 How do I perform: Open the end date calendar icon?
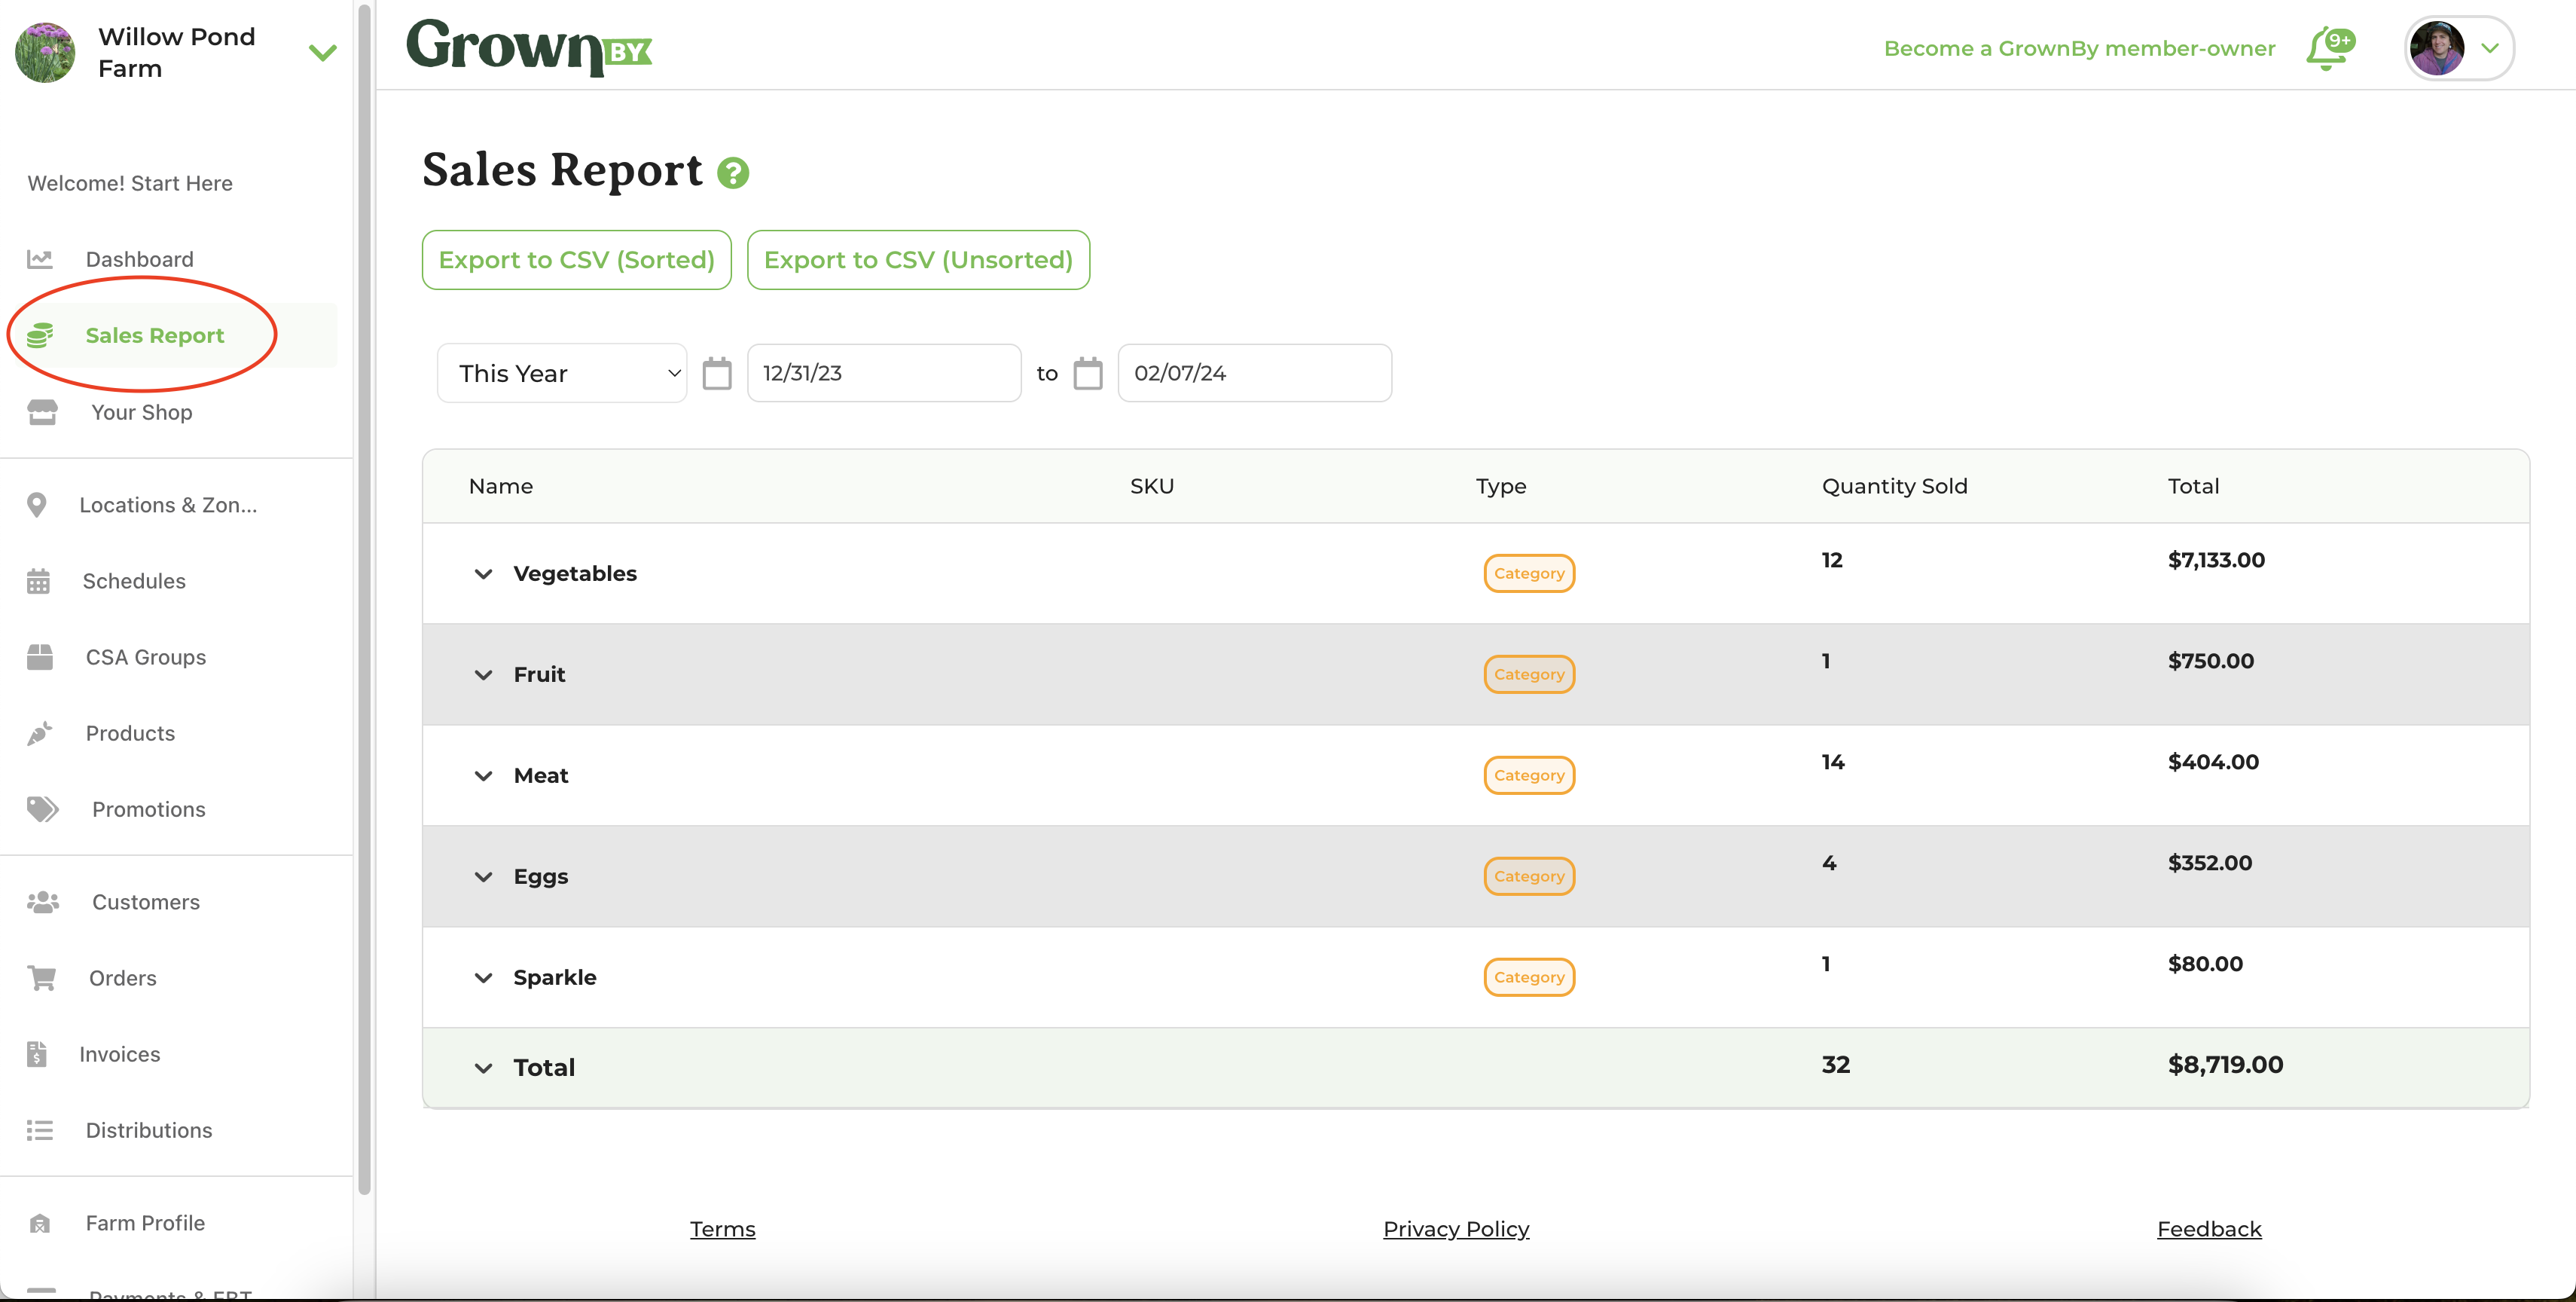click(1087, 373)
